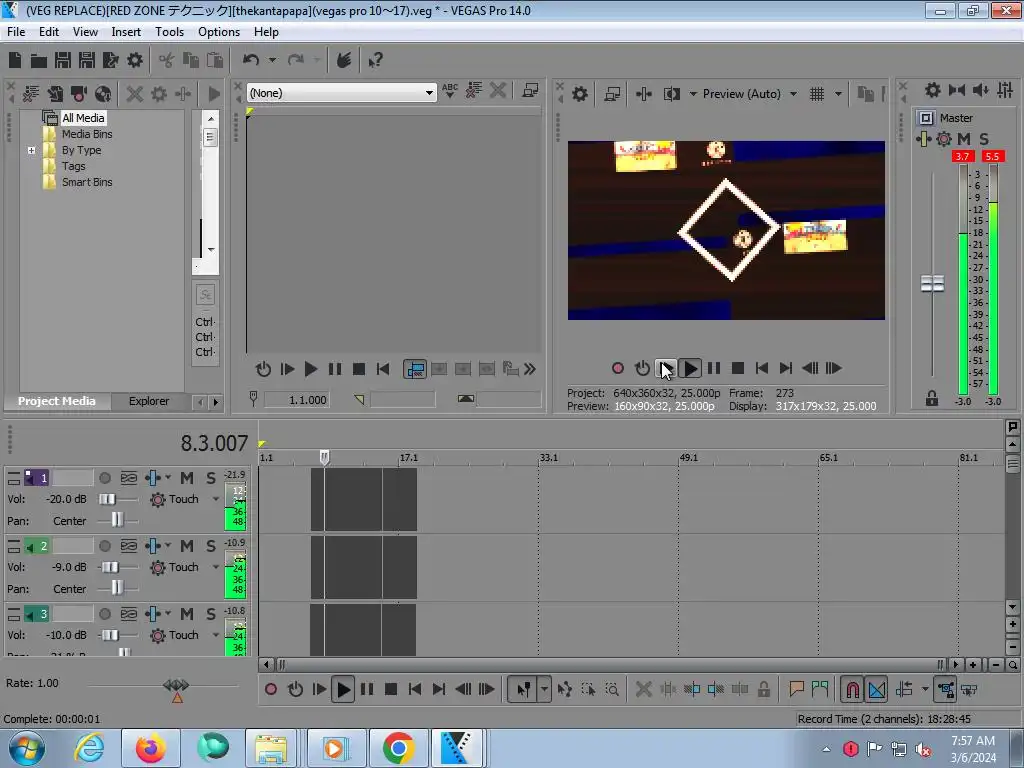Open Split Screen View dropdown arrow

coord(693,94)
